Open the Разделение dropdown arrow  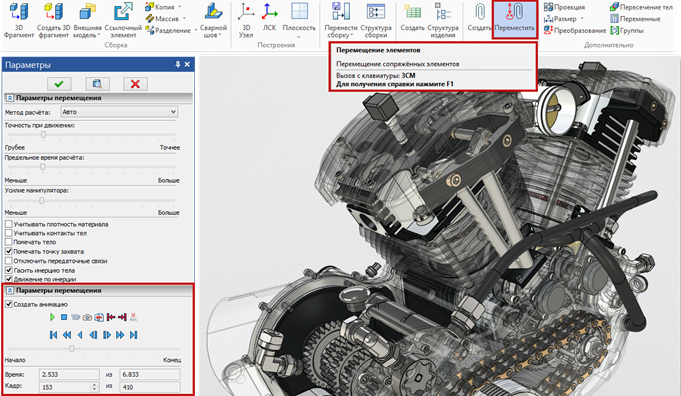pyautogui.click(x=195, y=30)
